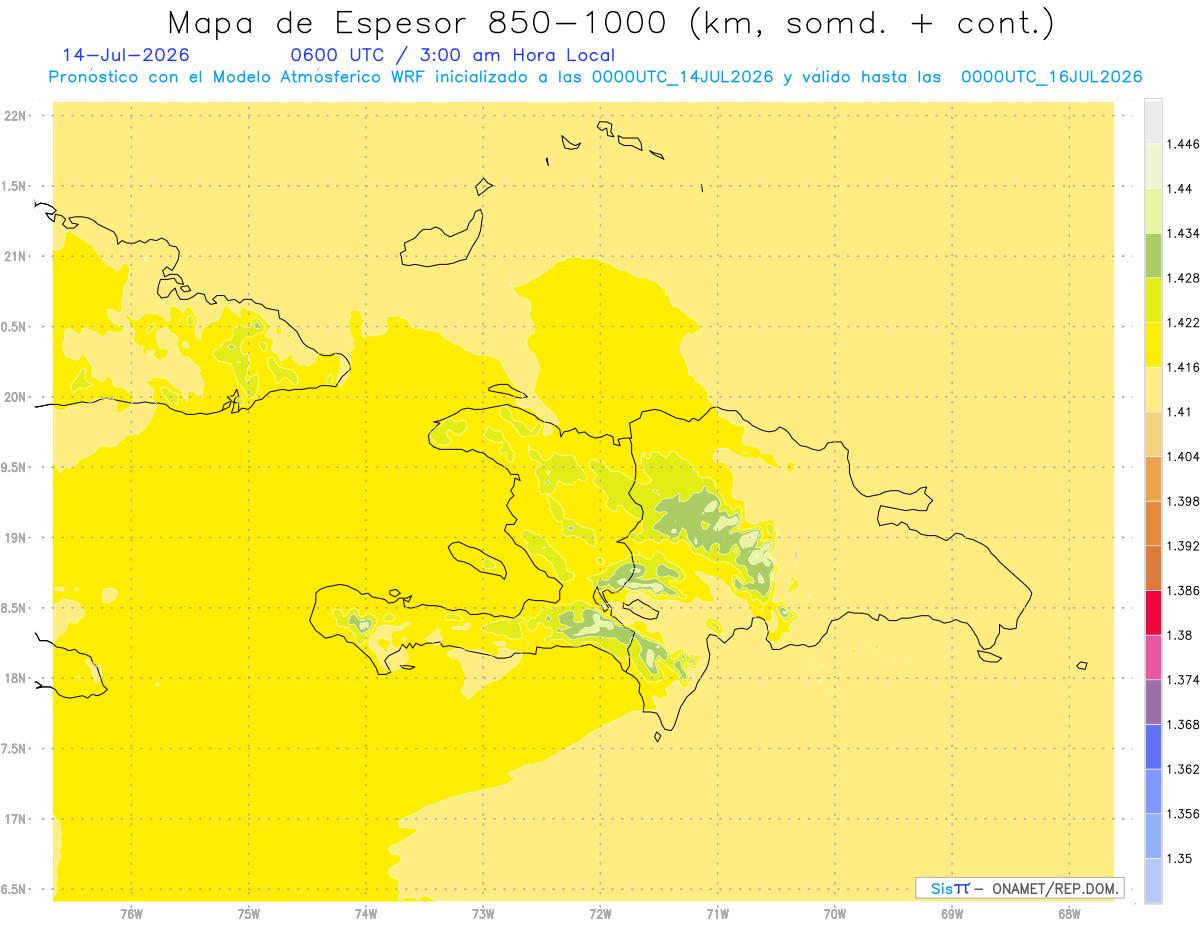Click the colorbar value "1.362"

click(x=1183, y=769)
